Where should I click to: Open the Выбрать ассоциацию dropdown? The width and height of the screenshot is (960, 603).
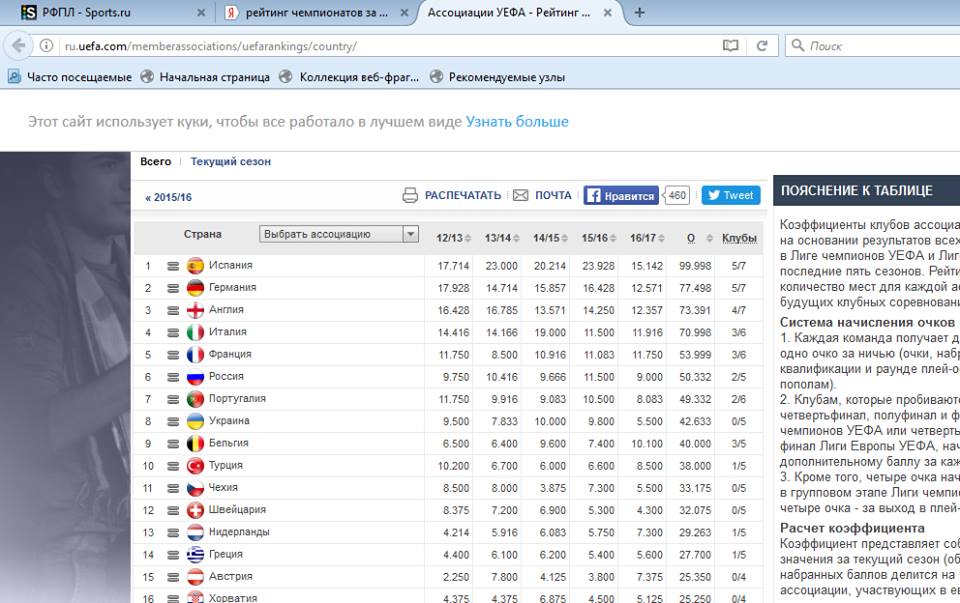pyautogui.click(x=339, y=234)
